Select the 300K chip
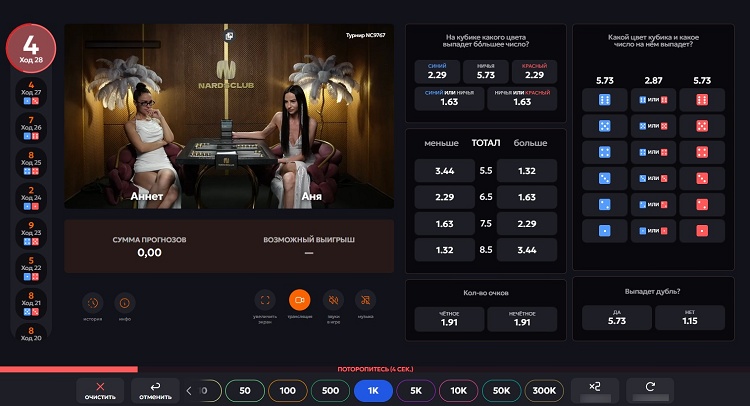The height and width of the screenshot is (406, 750). 544,391
